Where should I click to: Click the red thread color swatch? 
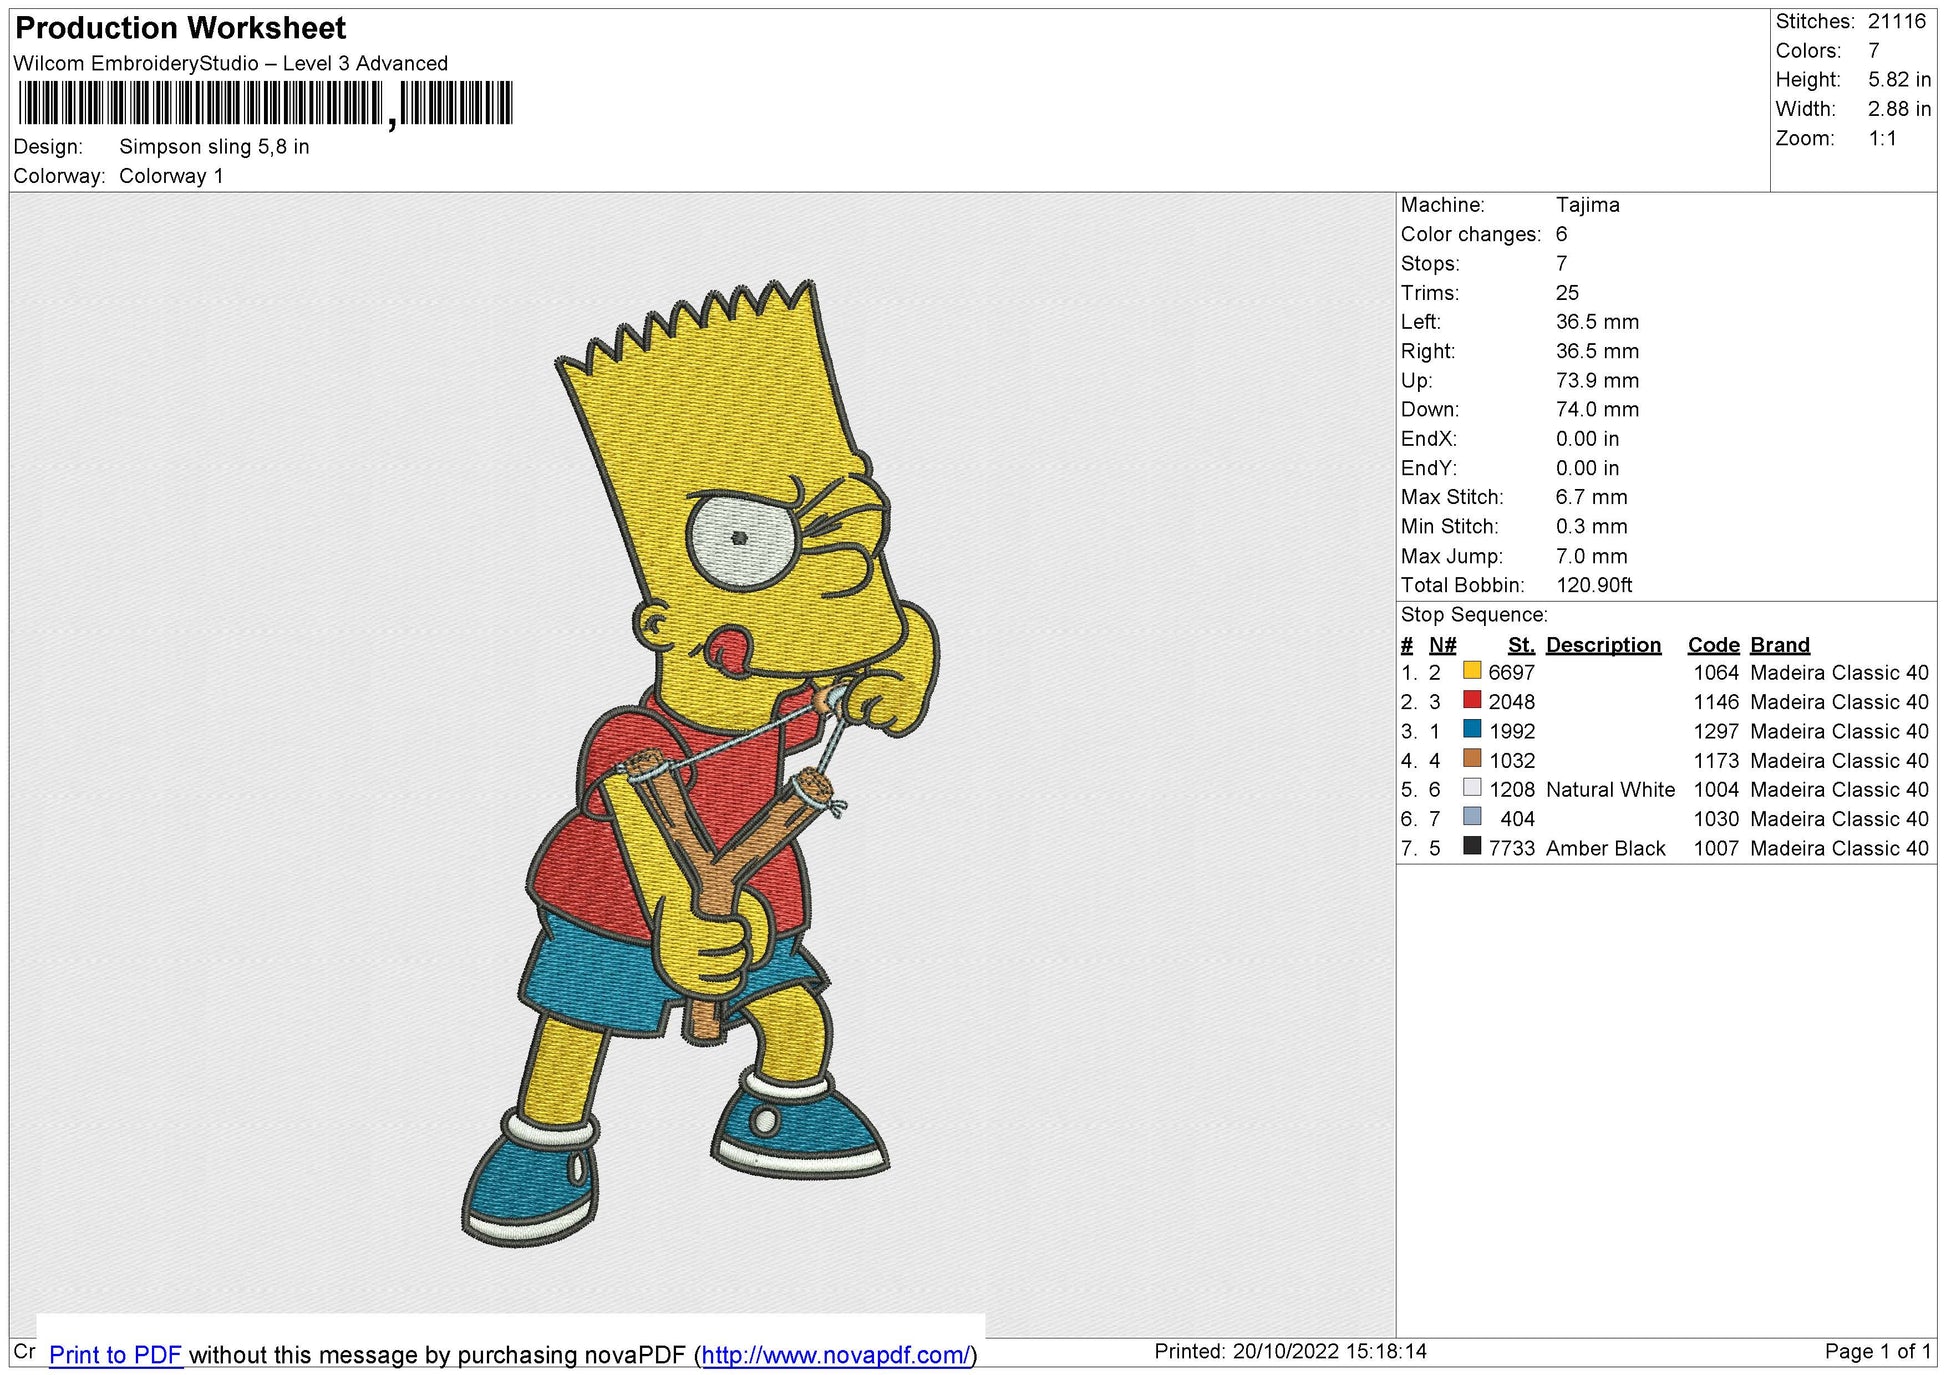coord(1472,700)
